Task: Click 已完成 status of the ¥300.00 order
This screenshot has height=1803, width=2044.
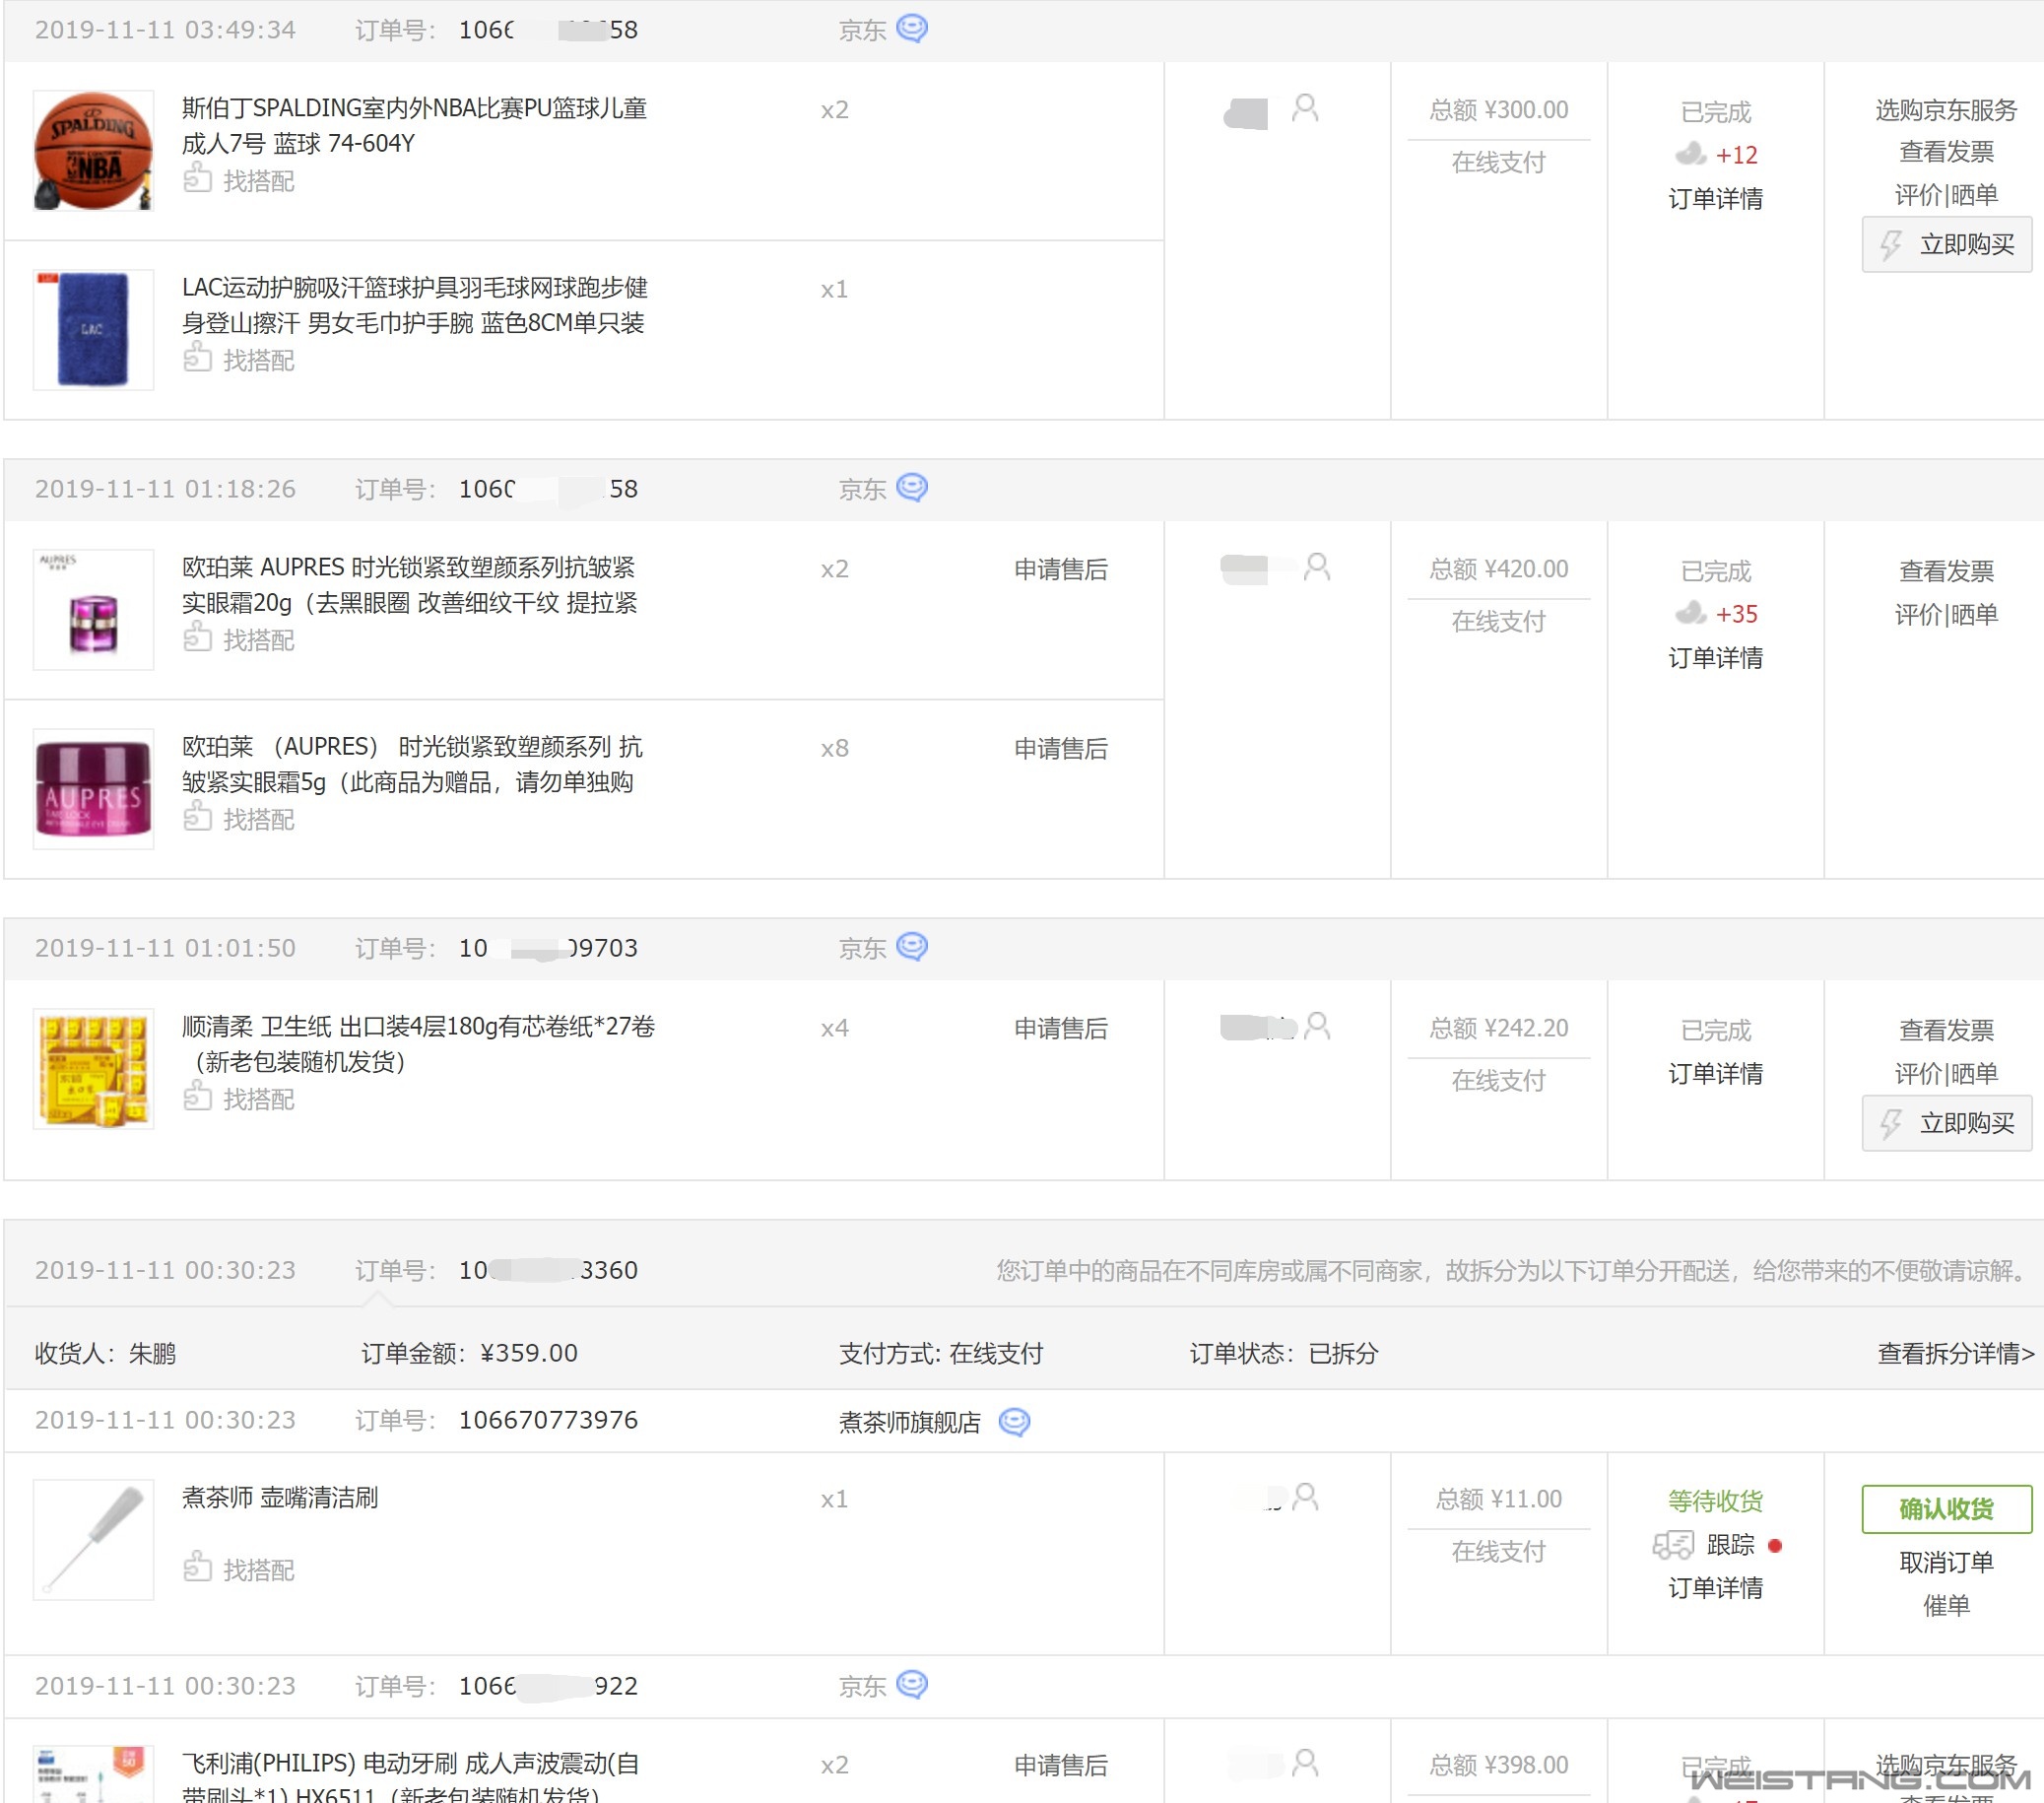Action: 1715,111
